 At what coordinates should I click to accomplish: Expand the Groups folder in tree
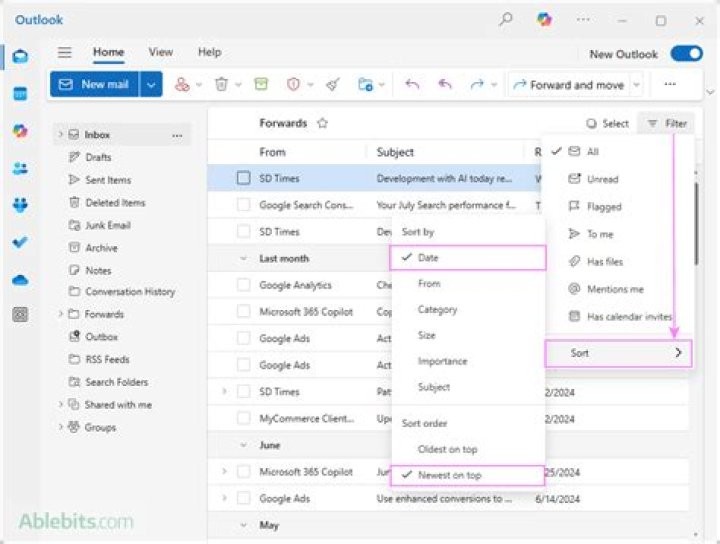click(61, 427)
